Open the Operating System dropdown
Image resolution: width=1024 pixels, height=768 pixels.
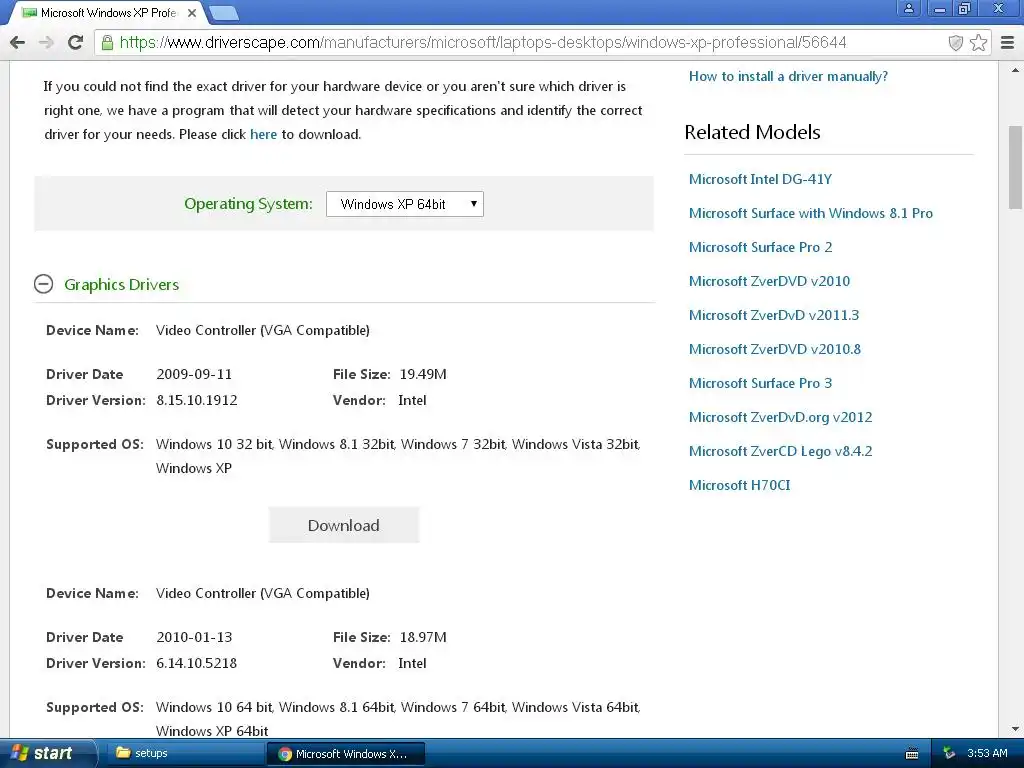click(x=405, y=204)
